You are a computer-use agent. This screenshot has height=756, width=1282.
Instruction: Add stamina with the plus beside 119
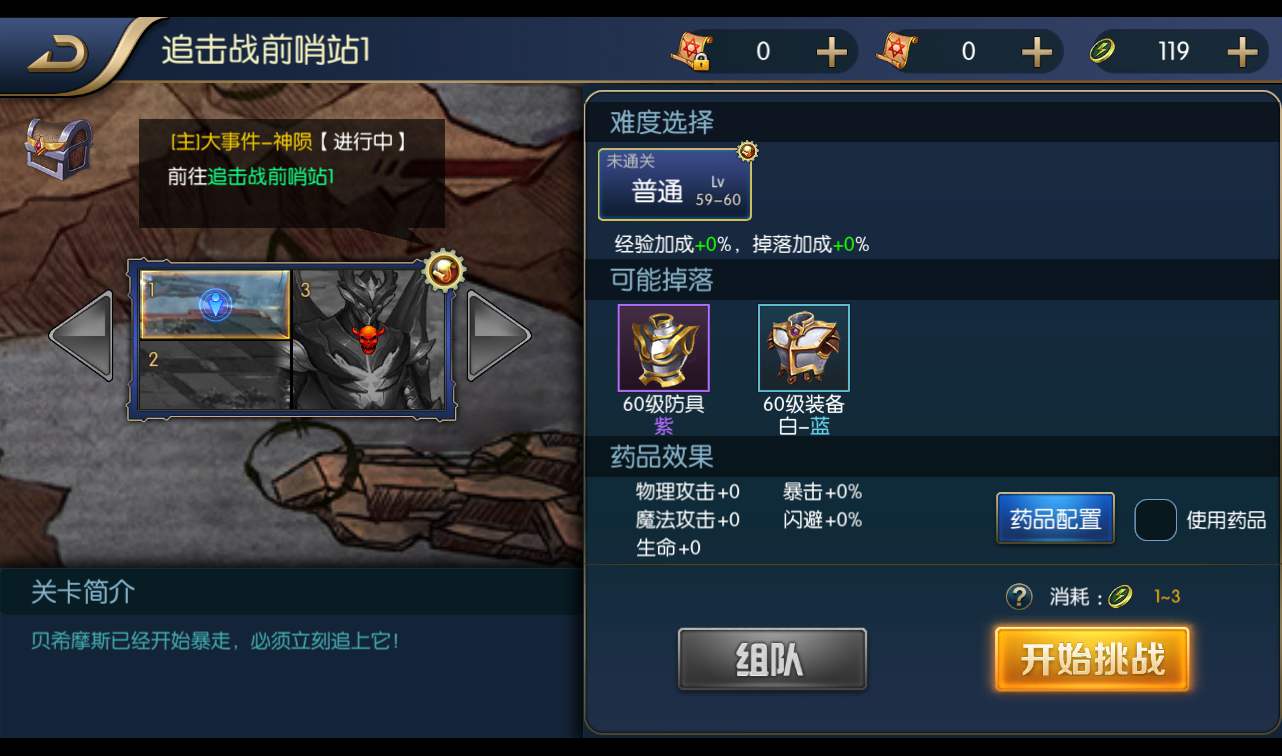tap(1241, 52)
